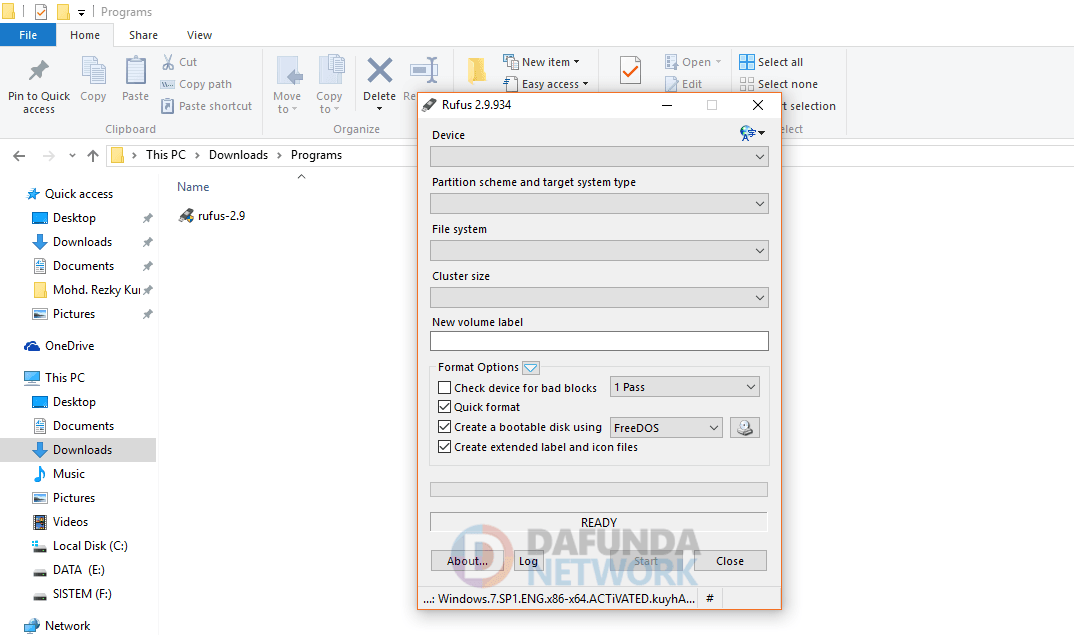
Task: Open the File menu tab
Action: point(28,35)
